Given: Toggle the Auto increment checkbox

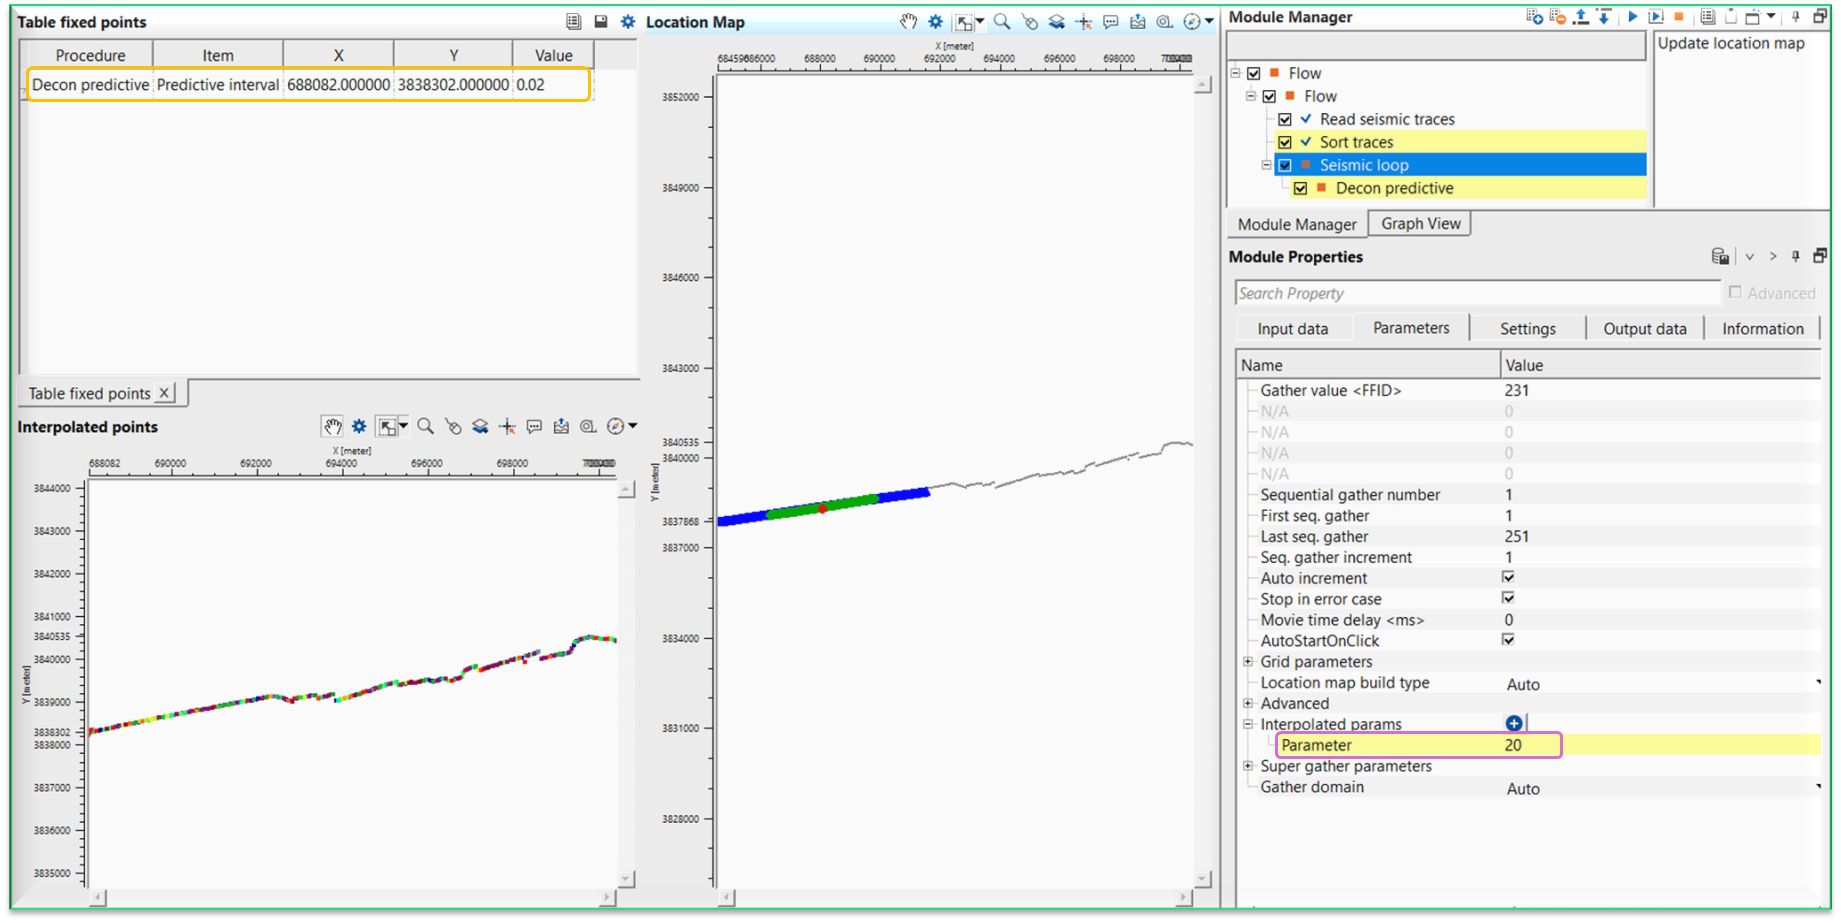Looking at the screenshot, I should (1508, 578).
